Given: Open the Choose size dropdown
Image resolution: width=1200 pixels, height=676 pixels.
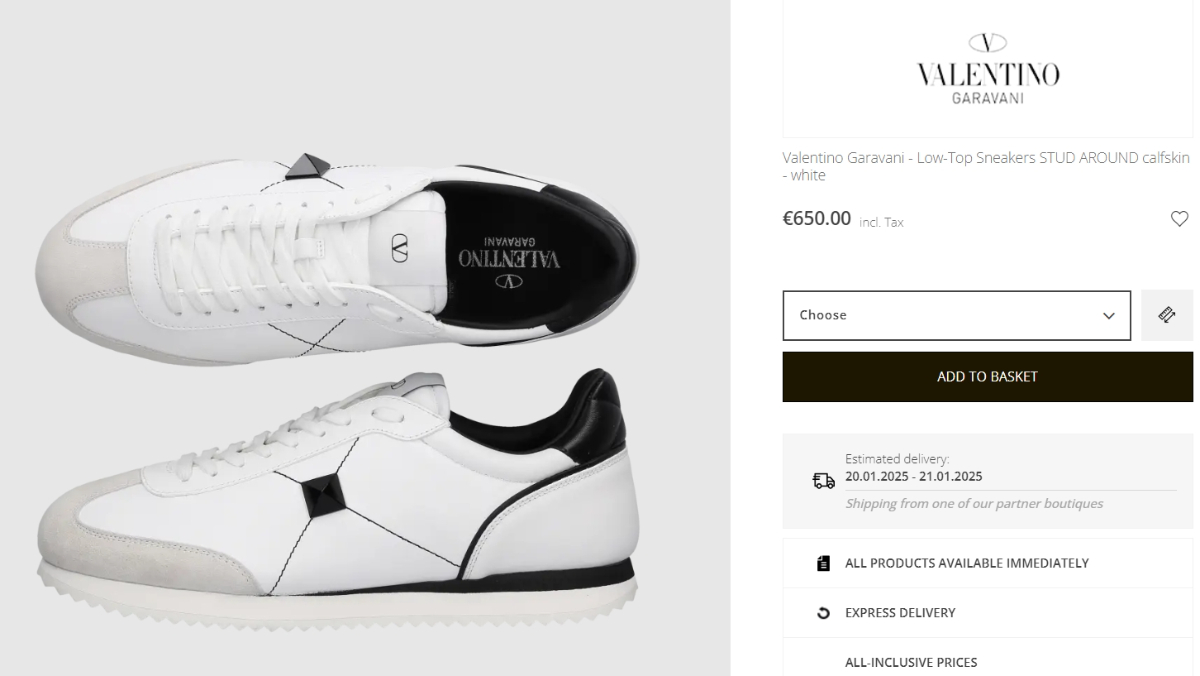Looking at the screenshot, I should pos(955,315).
